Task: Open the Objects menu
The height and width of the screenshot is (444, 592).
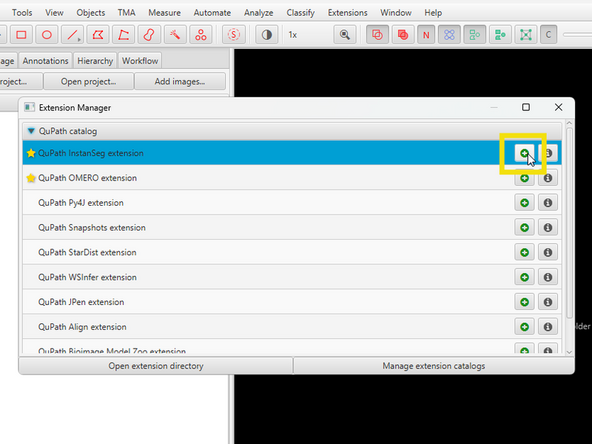Action: [x=91, y=13]
